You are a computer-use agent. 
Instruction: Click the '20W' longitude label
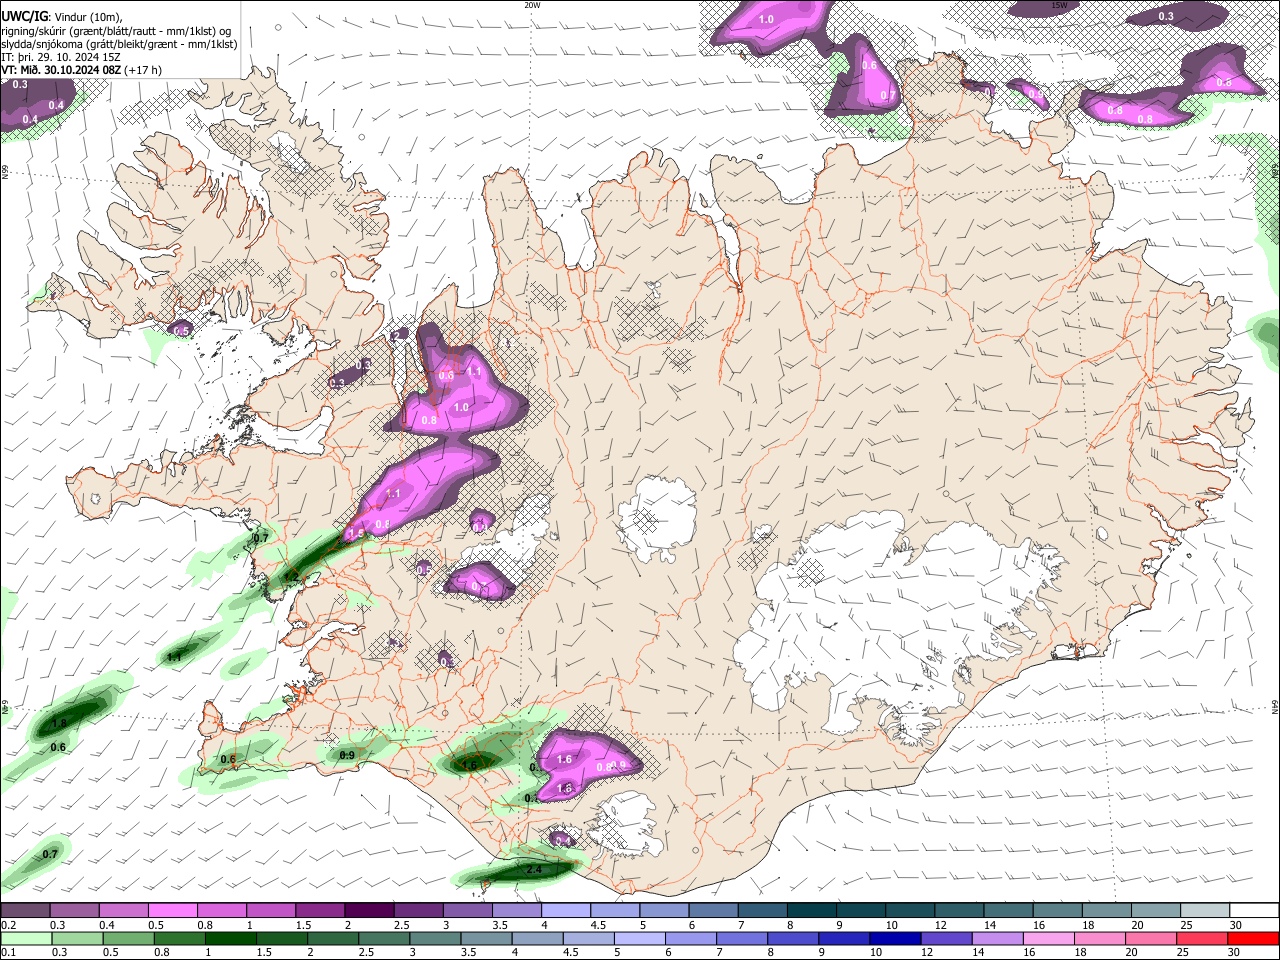click(x=532, y=5)
